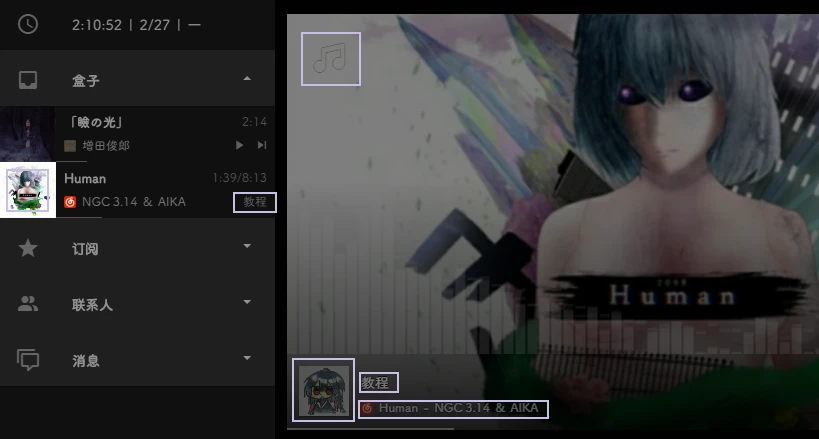The image size is (819, 439).
Task: Click the time and date text 2:10:52
Action: coord(97,25)
